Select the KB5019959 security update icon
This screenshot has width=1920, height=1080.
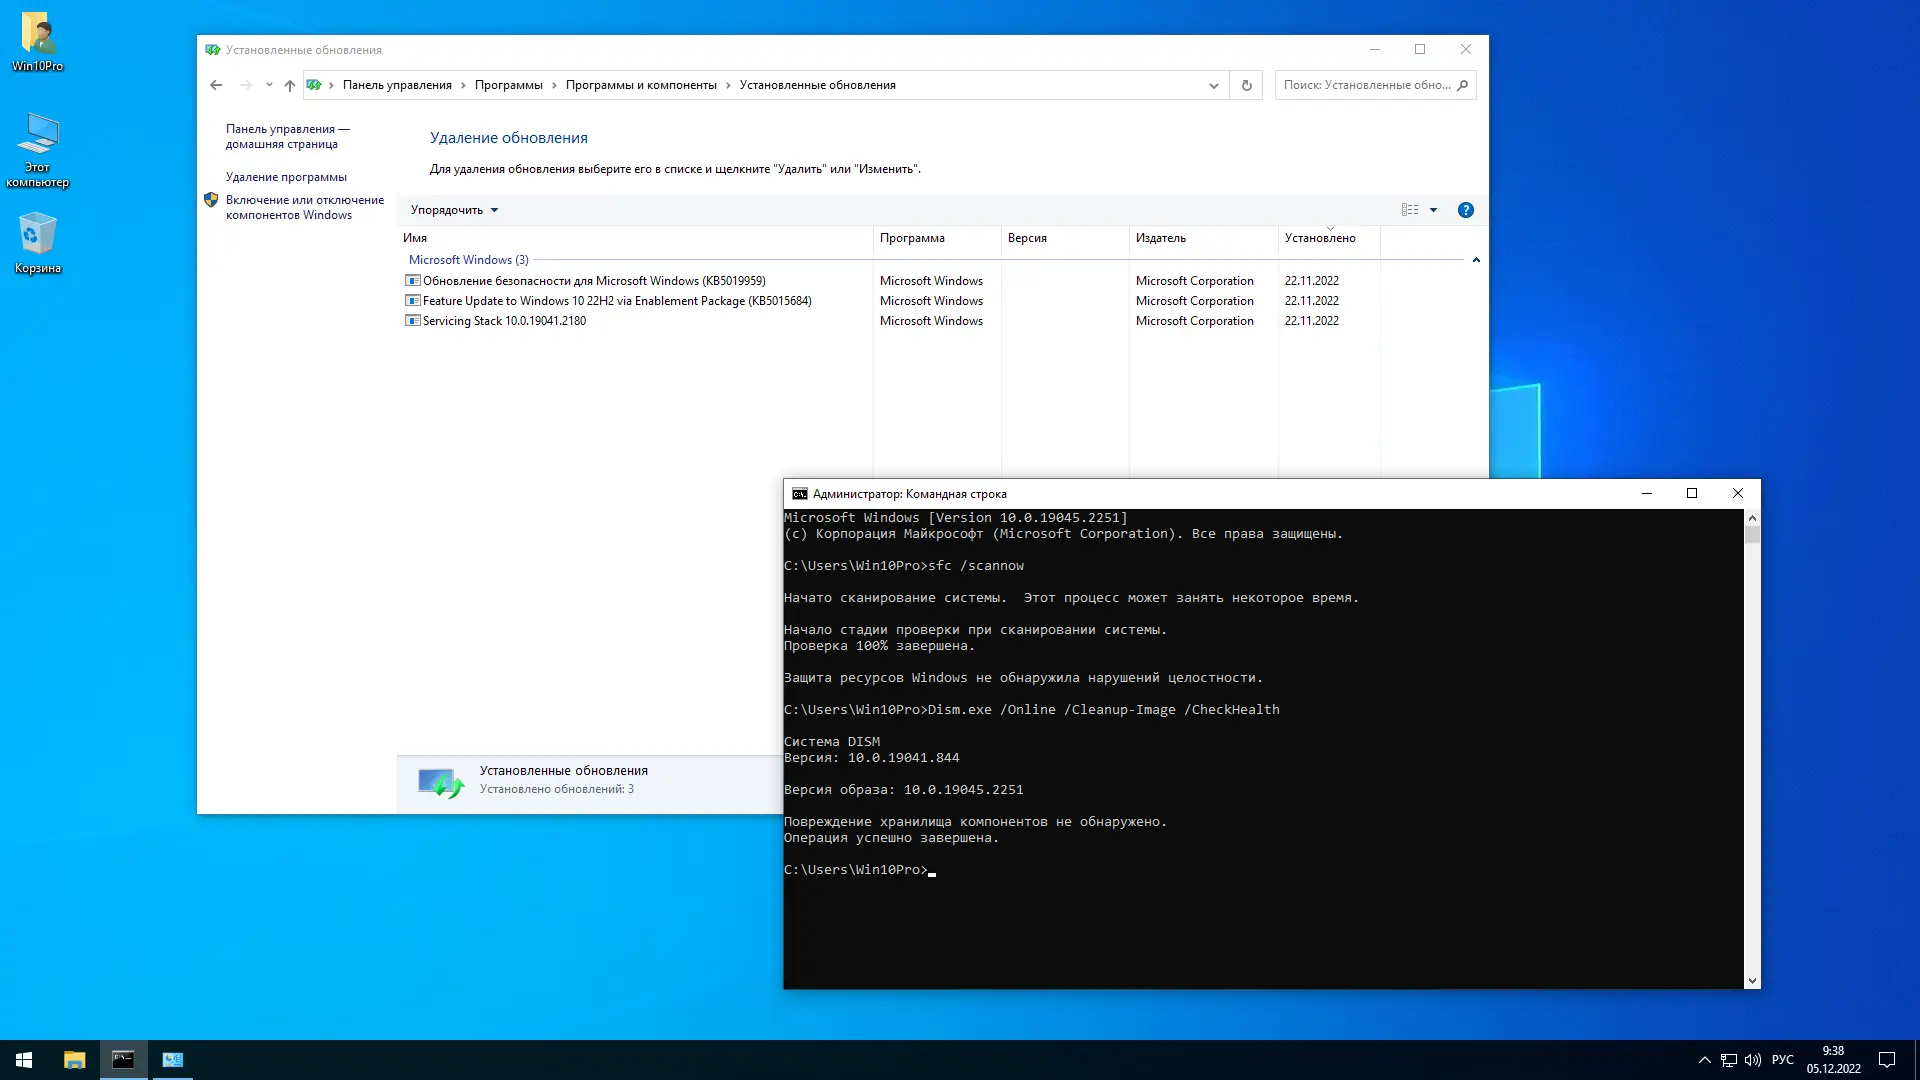pyautogui.click(x=413, y=281)
